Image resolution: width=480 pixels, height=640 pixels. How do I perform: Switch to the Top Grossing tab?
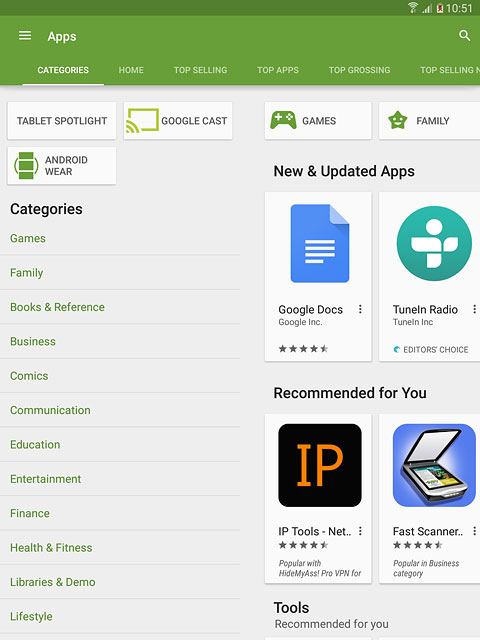click(359, 70)
